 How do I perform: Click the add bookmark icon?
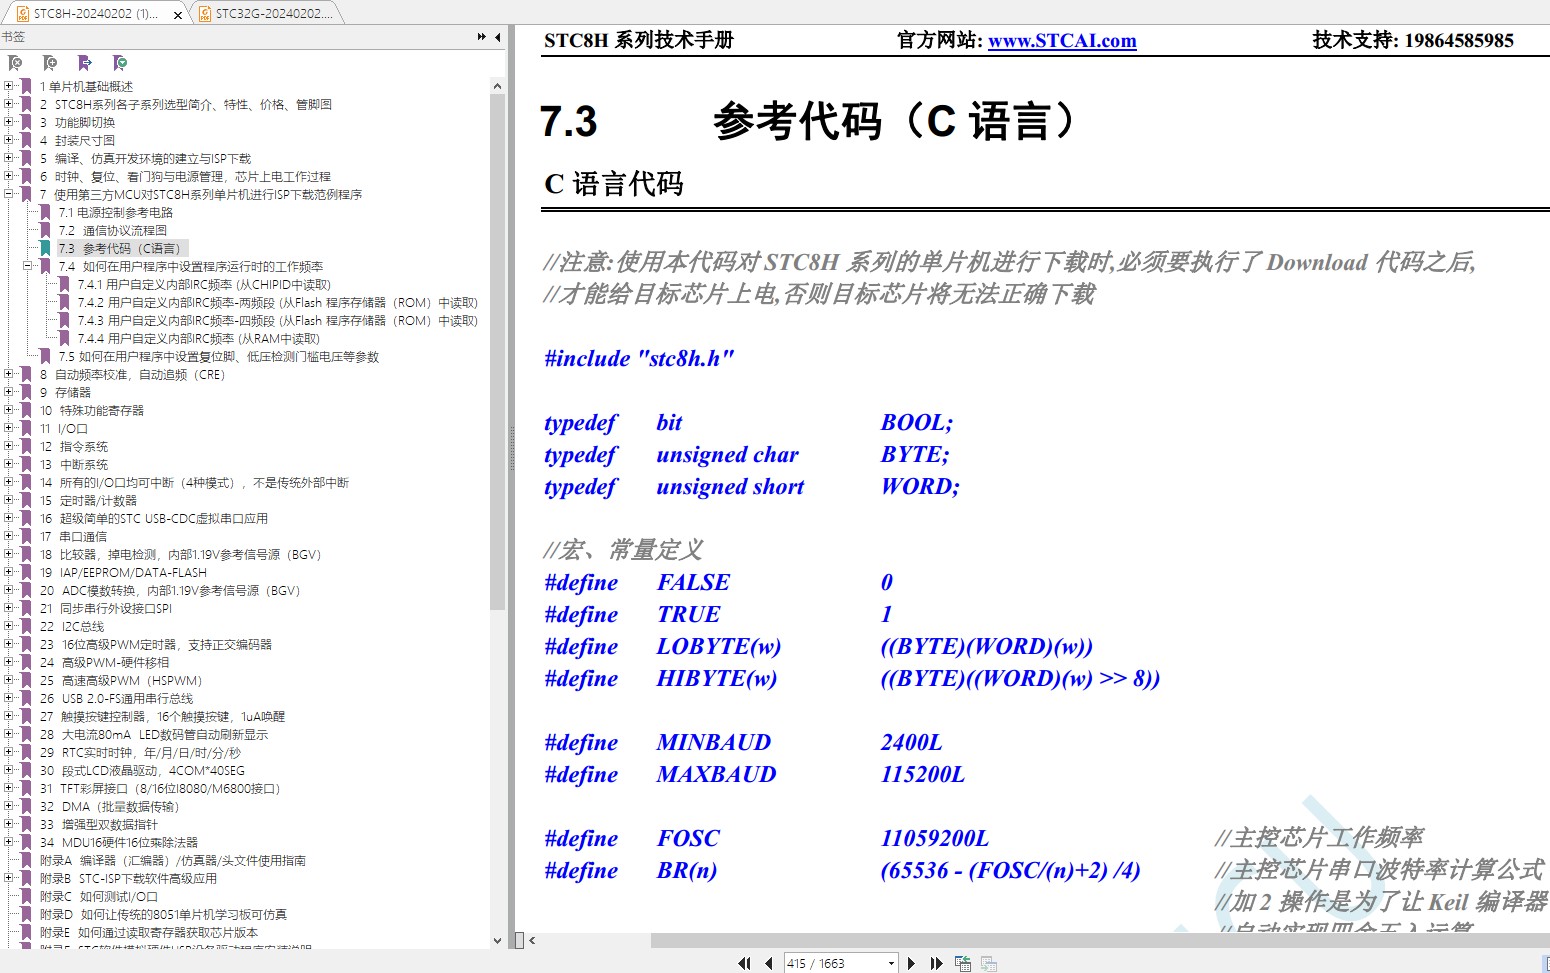(50, 63)
